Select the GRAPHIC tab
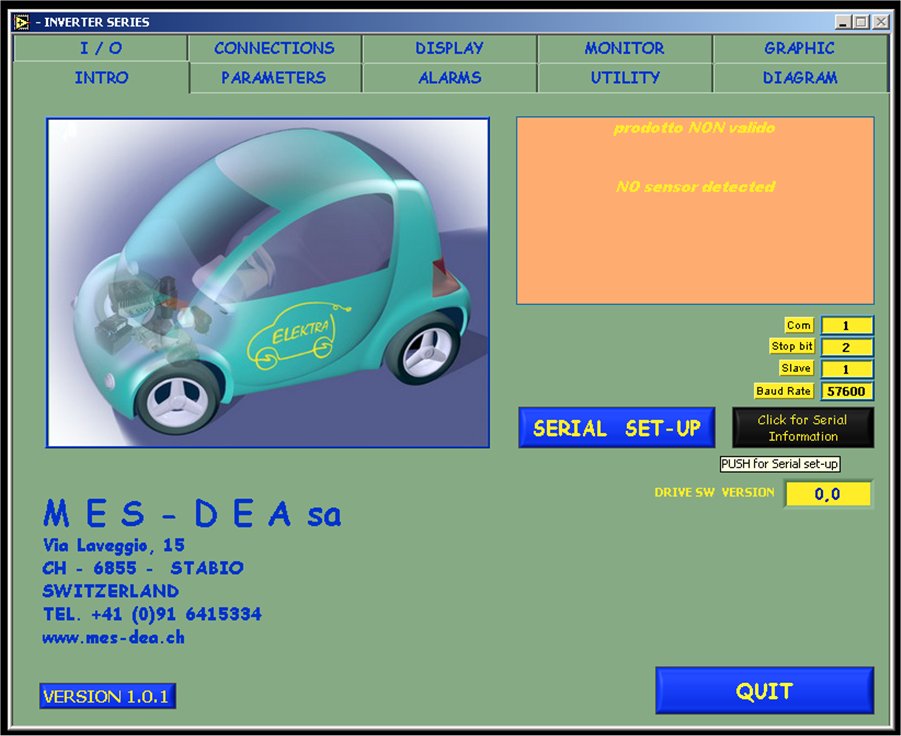The height and width of the screenshot is (736, 901). tap(799, 48)
